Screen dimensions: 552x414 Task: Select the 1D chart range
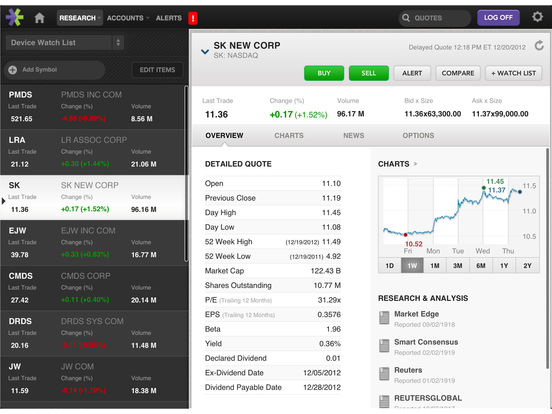click(x=389, y=265)
